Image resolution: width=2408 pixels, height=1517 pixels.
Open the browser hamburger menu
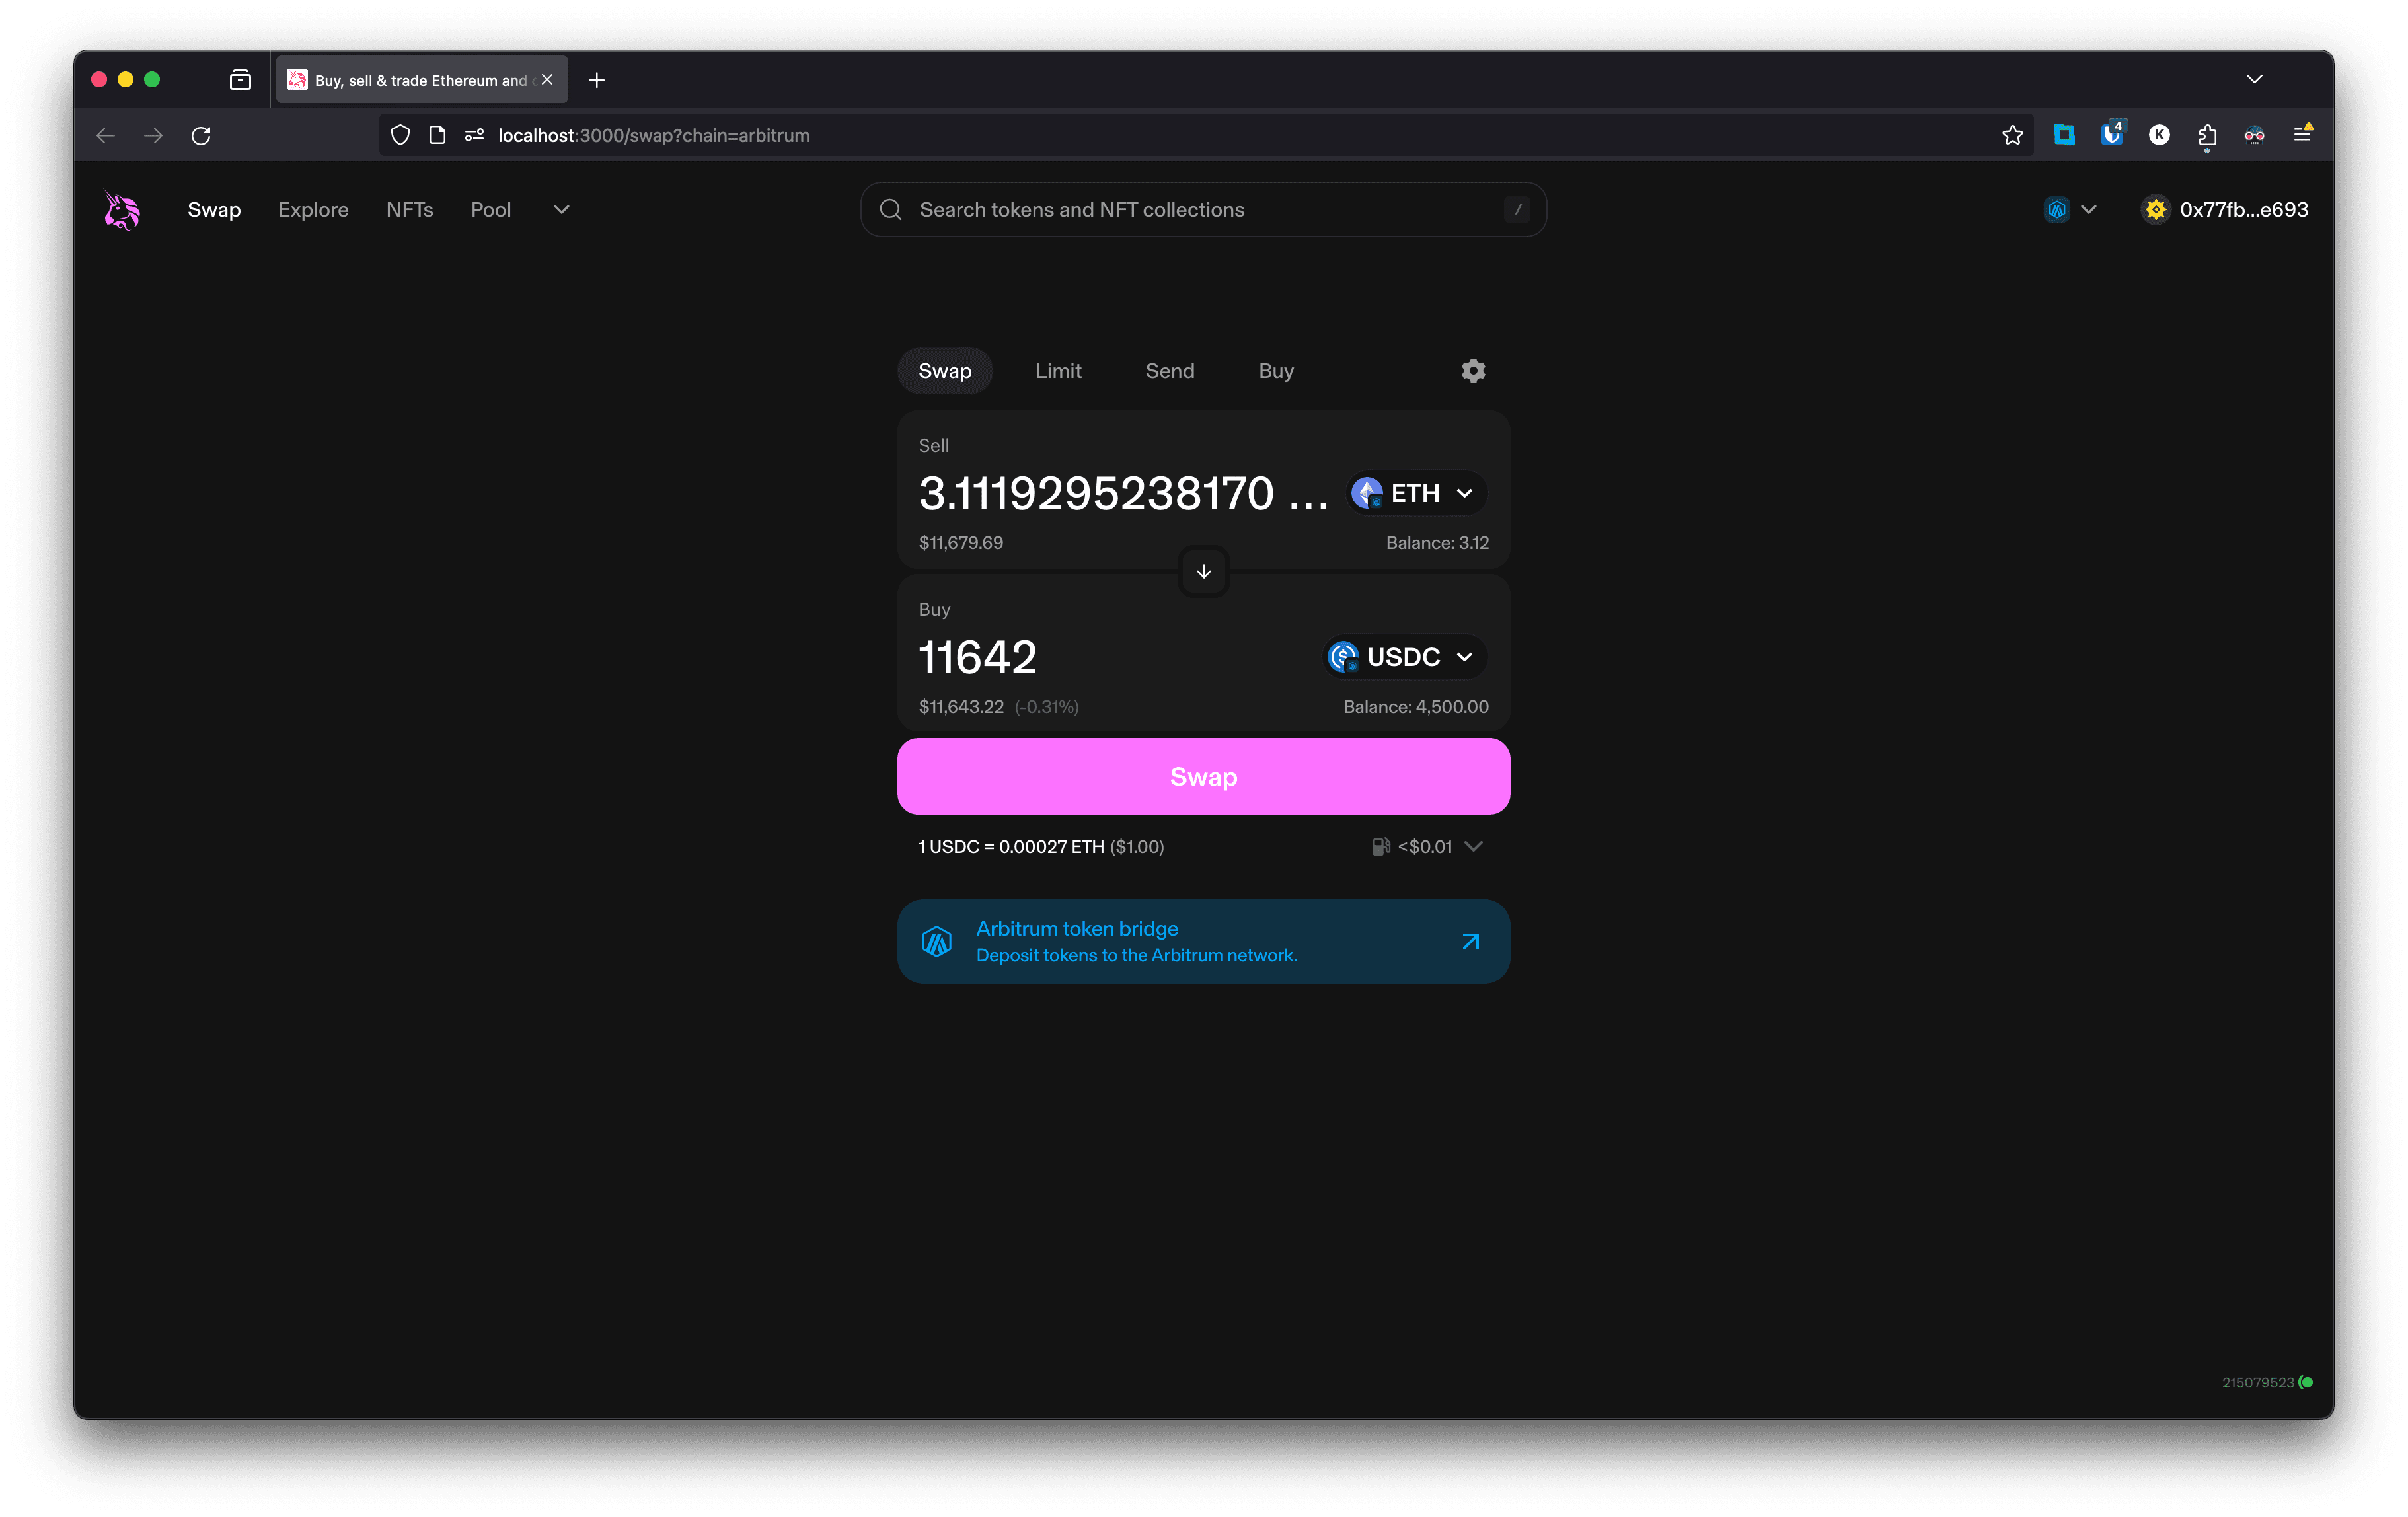click(x=2302, y=134)
